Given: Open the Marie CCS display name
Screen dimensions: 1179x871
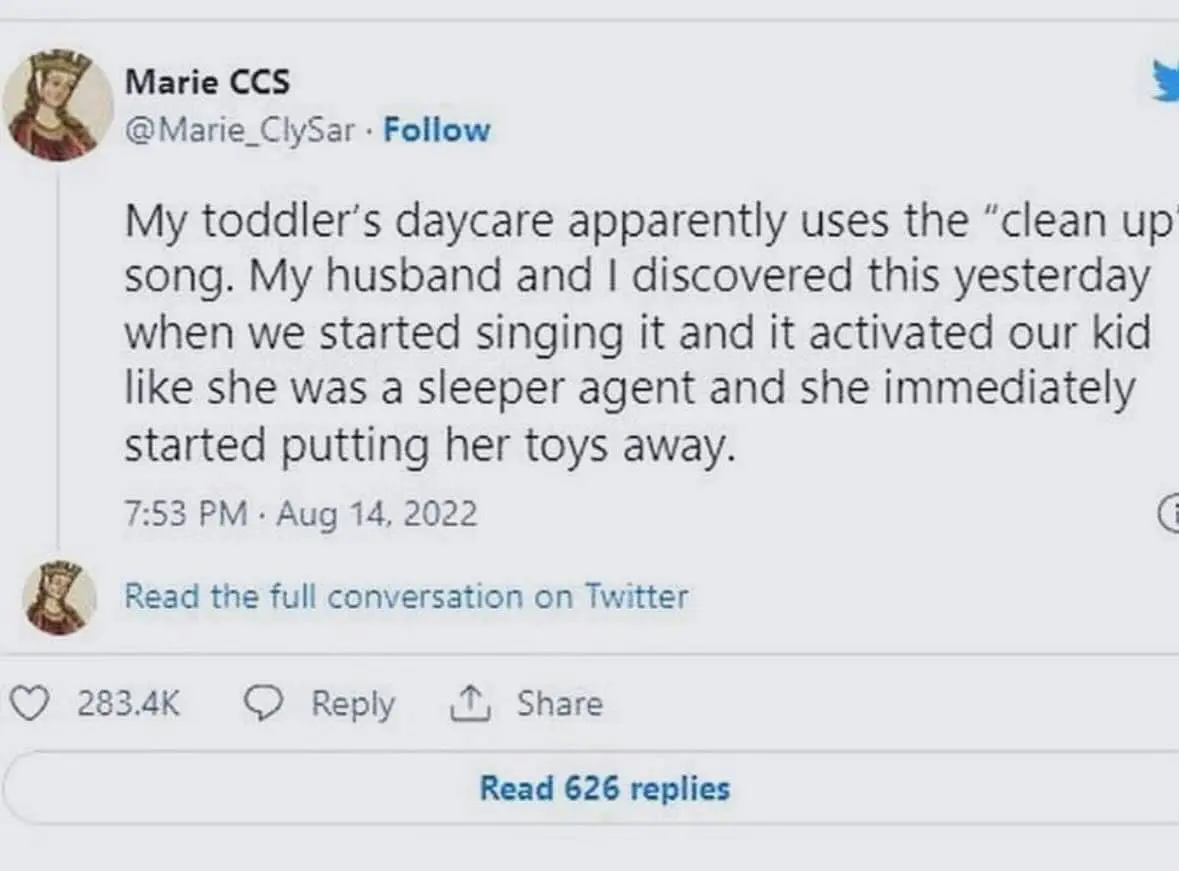Looking at the screenshot, I should click(x=207, y=82).
